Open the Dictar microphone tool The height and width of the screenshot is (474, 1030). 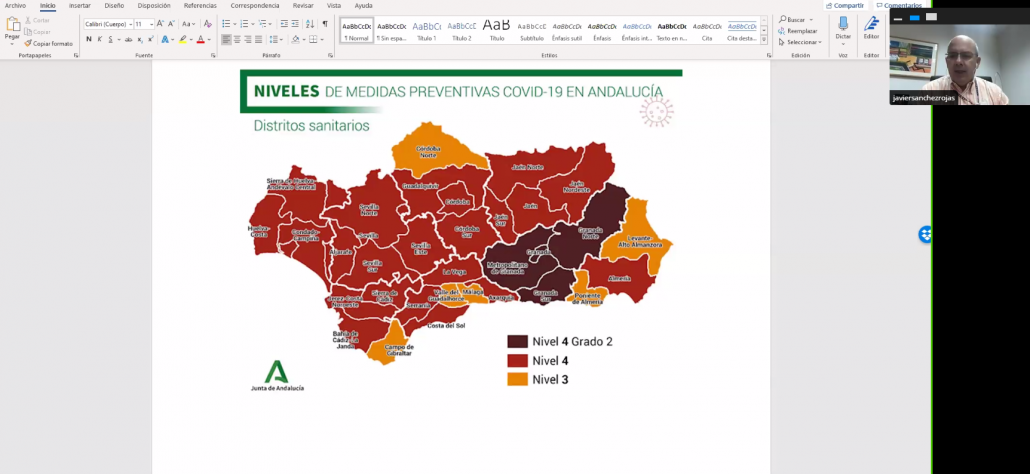[843, 27]
